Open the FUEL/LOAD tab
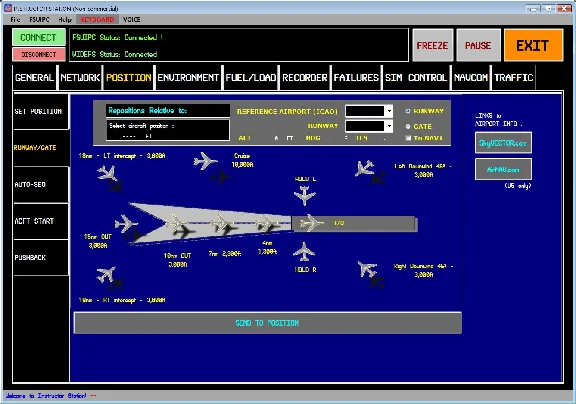The height and width of the screenshot is (404, 576). pyautogui.click(x=251, y=77)
